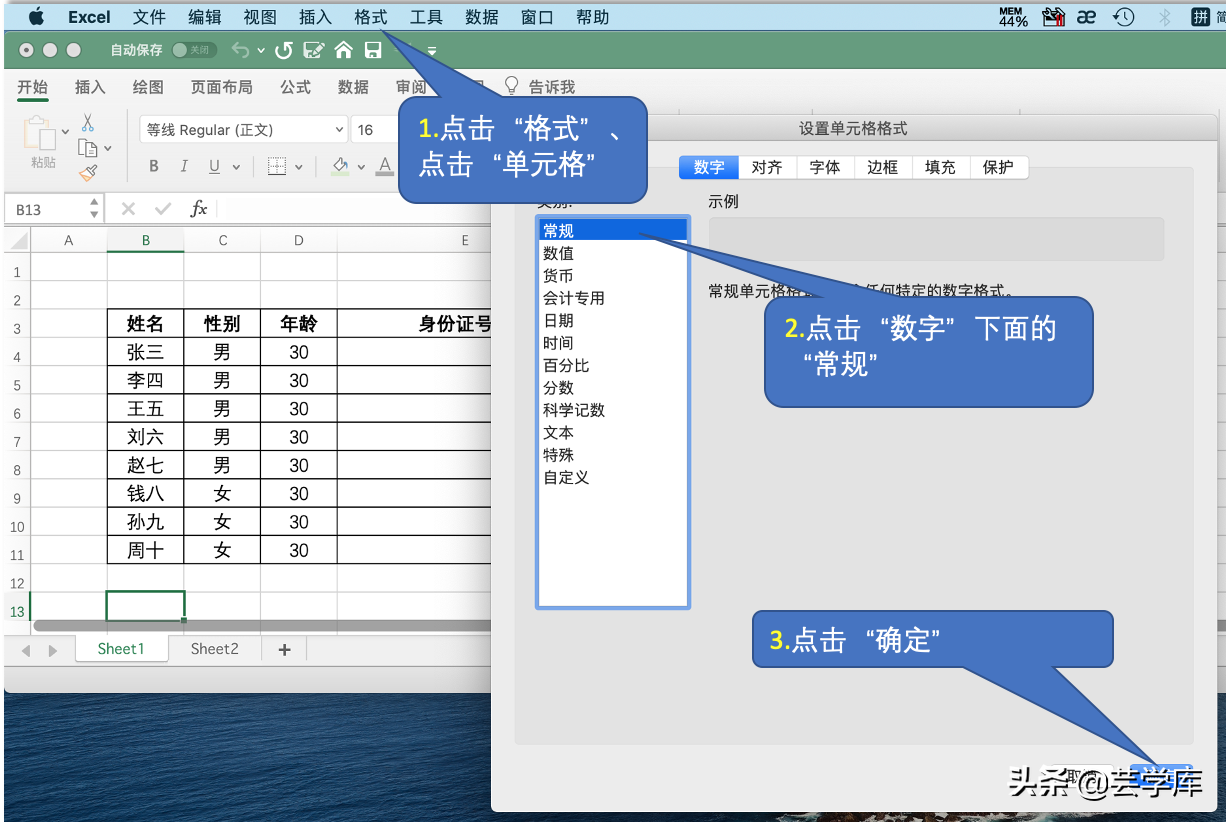1226x822 pixels.
Task: Select 常规 in the category list
Action: (613, 231)
